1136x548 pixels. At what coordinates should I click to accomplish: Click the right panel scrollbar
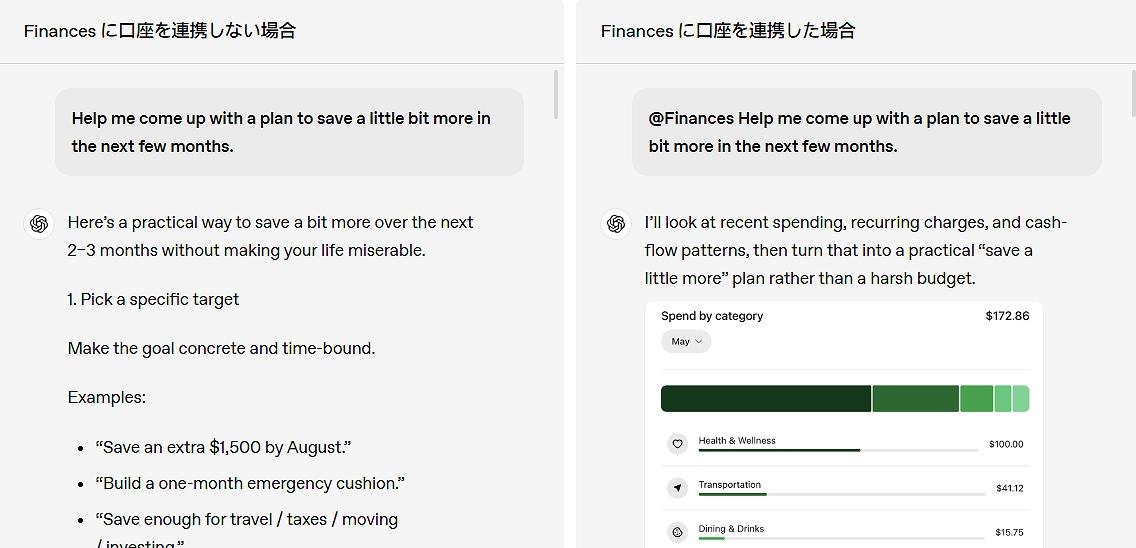coord(1132,94)
